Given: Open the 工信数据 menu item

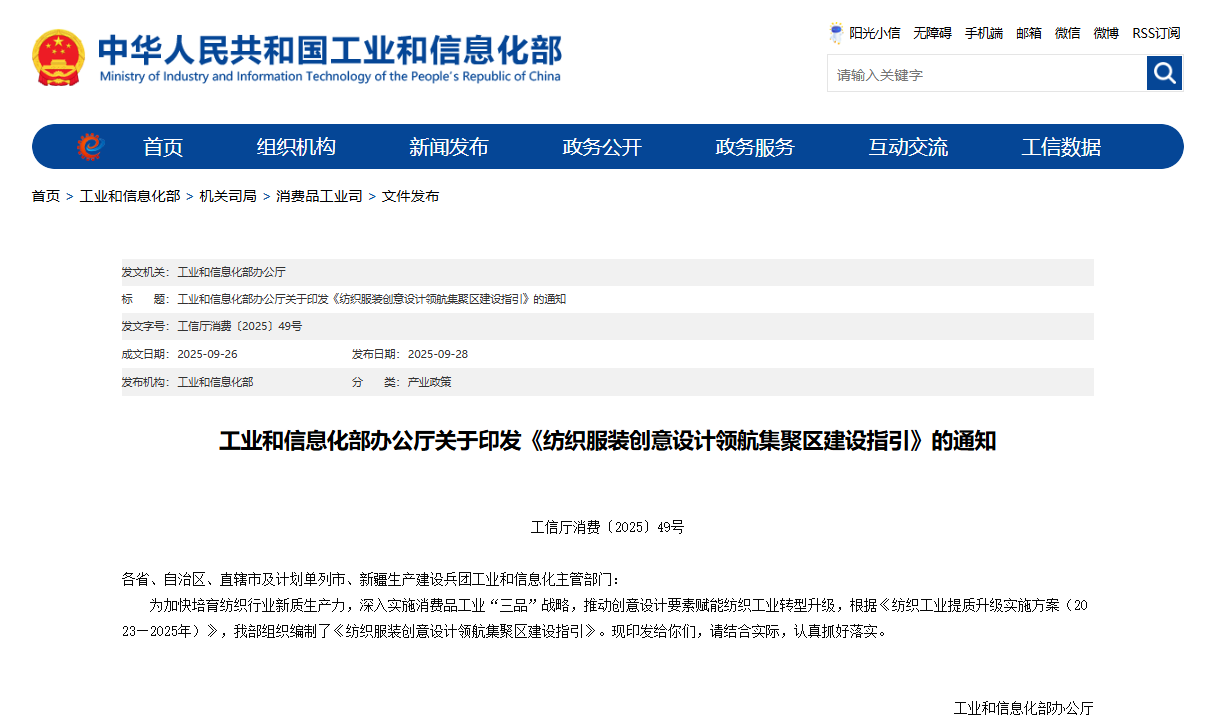Looking at the screenshot, I should click(x=1061, y=147).
